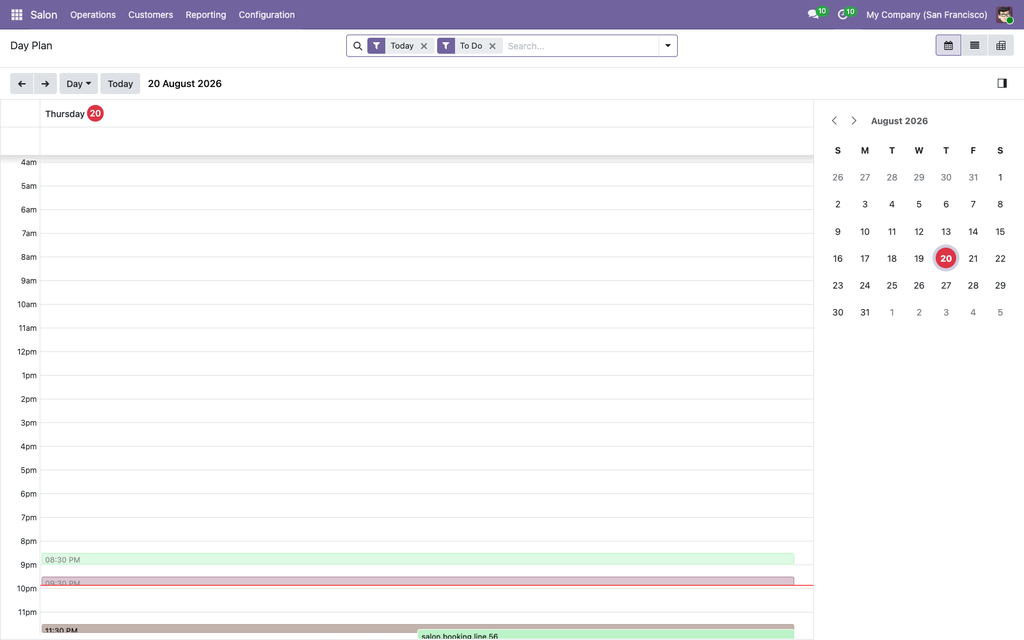This screenshot has width=1024, height=640.
Task: Select August 15 in mini calendar
Action: click(1000, 232)
